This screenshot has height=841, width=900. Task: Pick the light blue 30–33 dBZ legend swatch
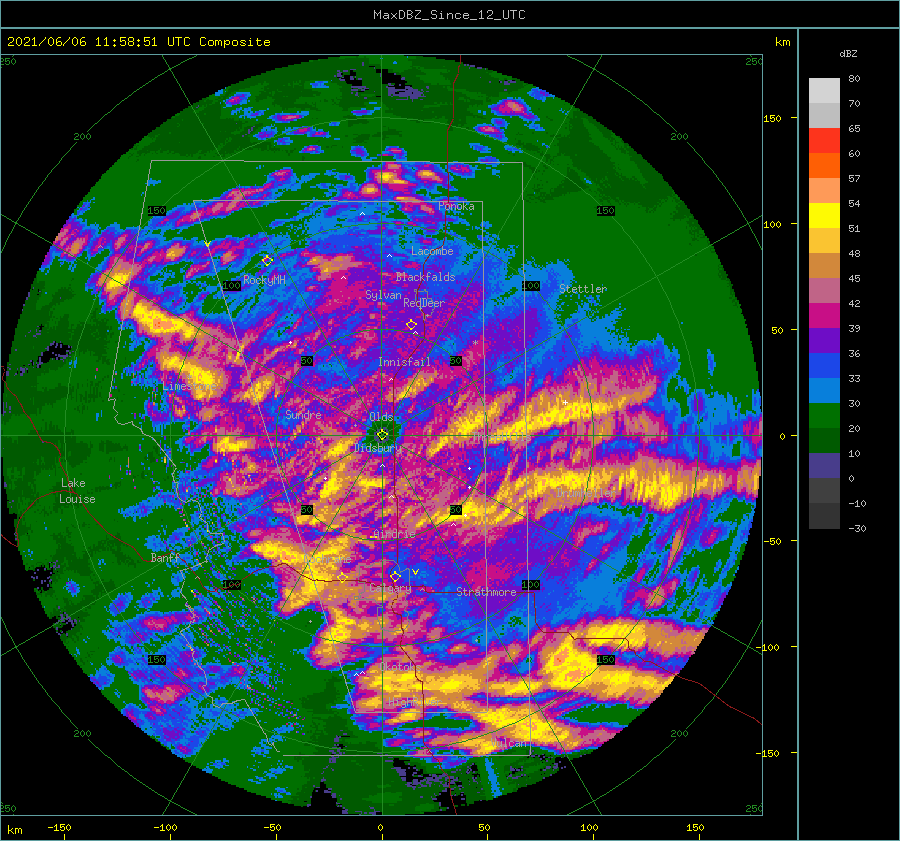click(x=824, y=391)
